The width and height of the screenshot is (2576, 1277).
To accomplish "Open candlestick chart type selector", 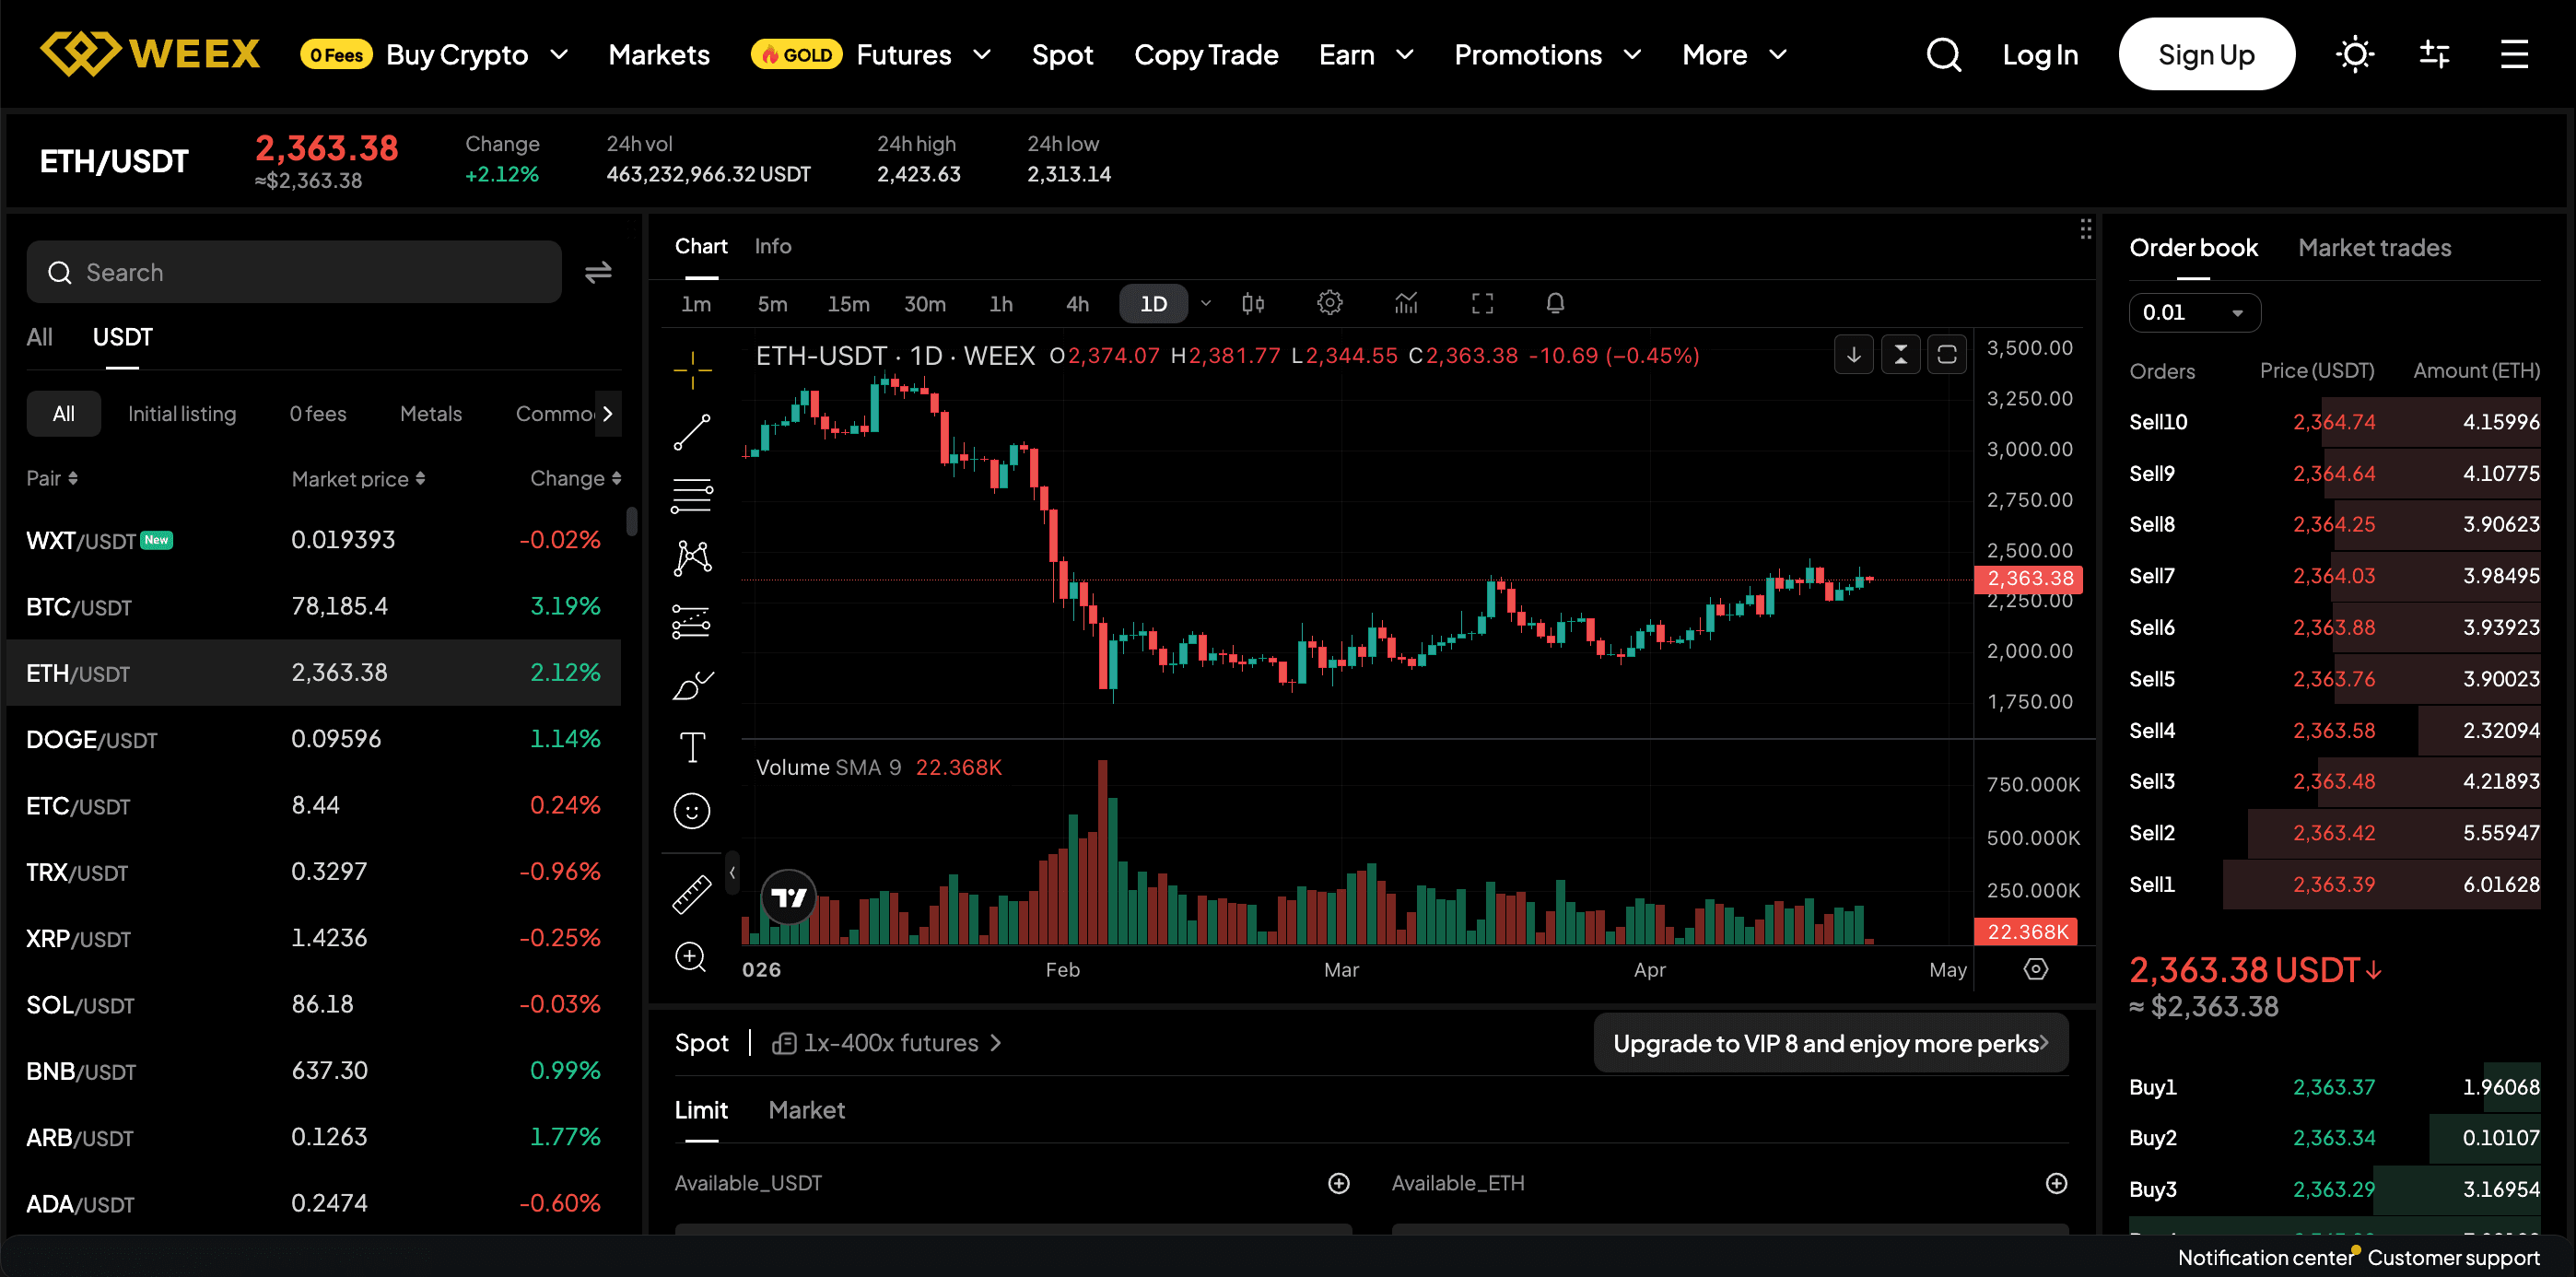I will click(x=1253, y=303).
